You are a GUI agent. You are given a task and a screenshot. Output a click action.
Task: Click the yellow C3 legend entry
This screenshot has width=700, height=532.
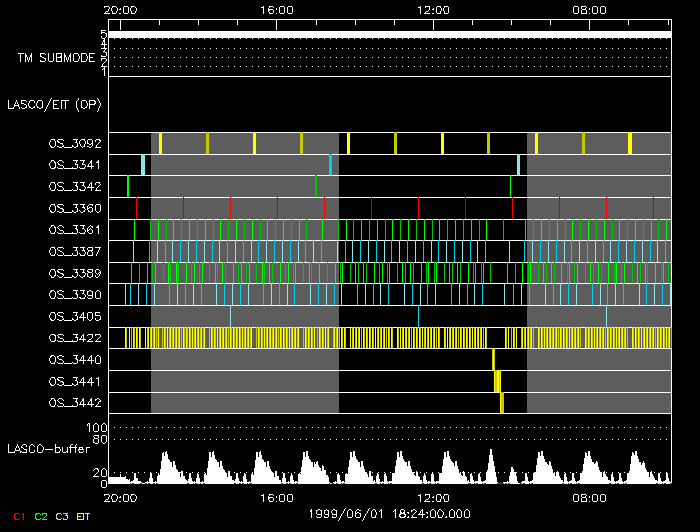pyautogui.click(x=63, y=516)
